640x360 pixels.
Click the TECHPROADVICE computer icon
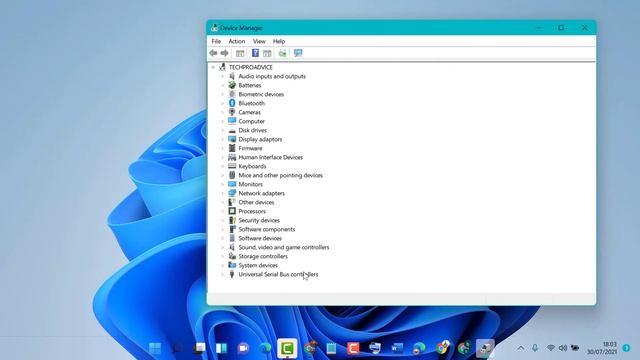click(x=222, y=67)
